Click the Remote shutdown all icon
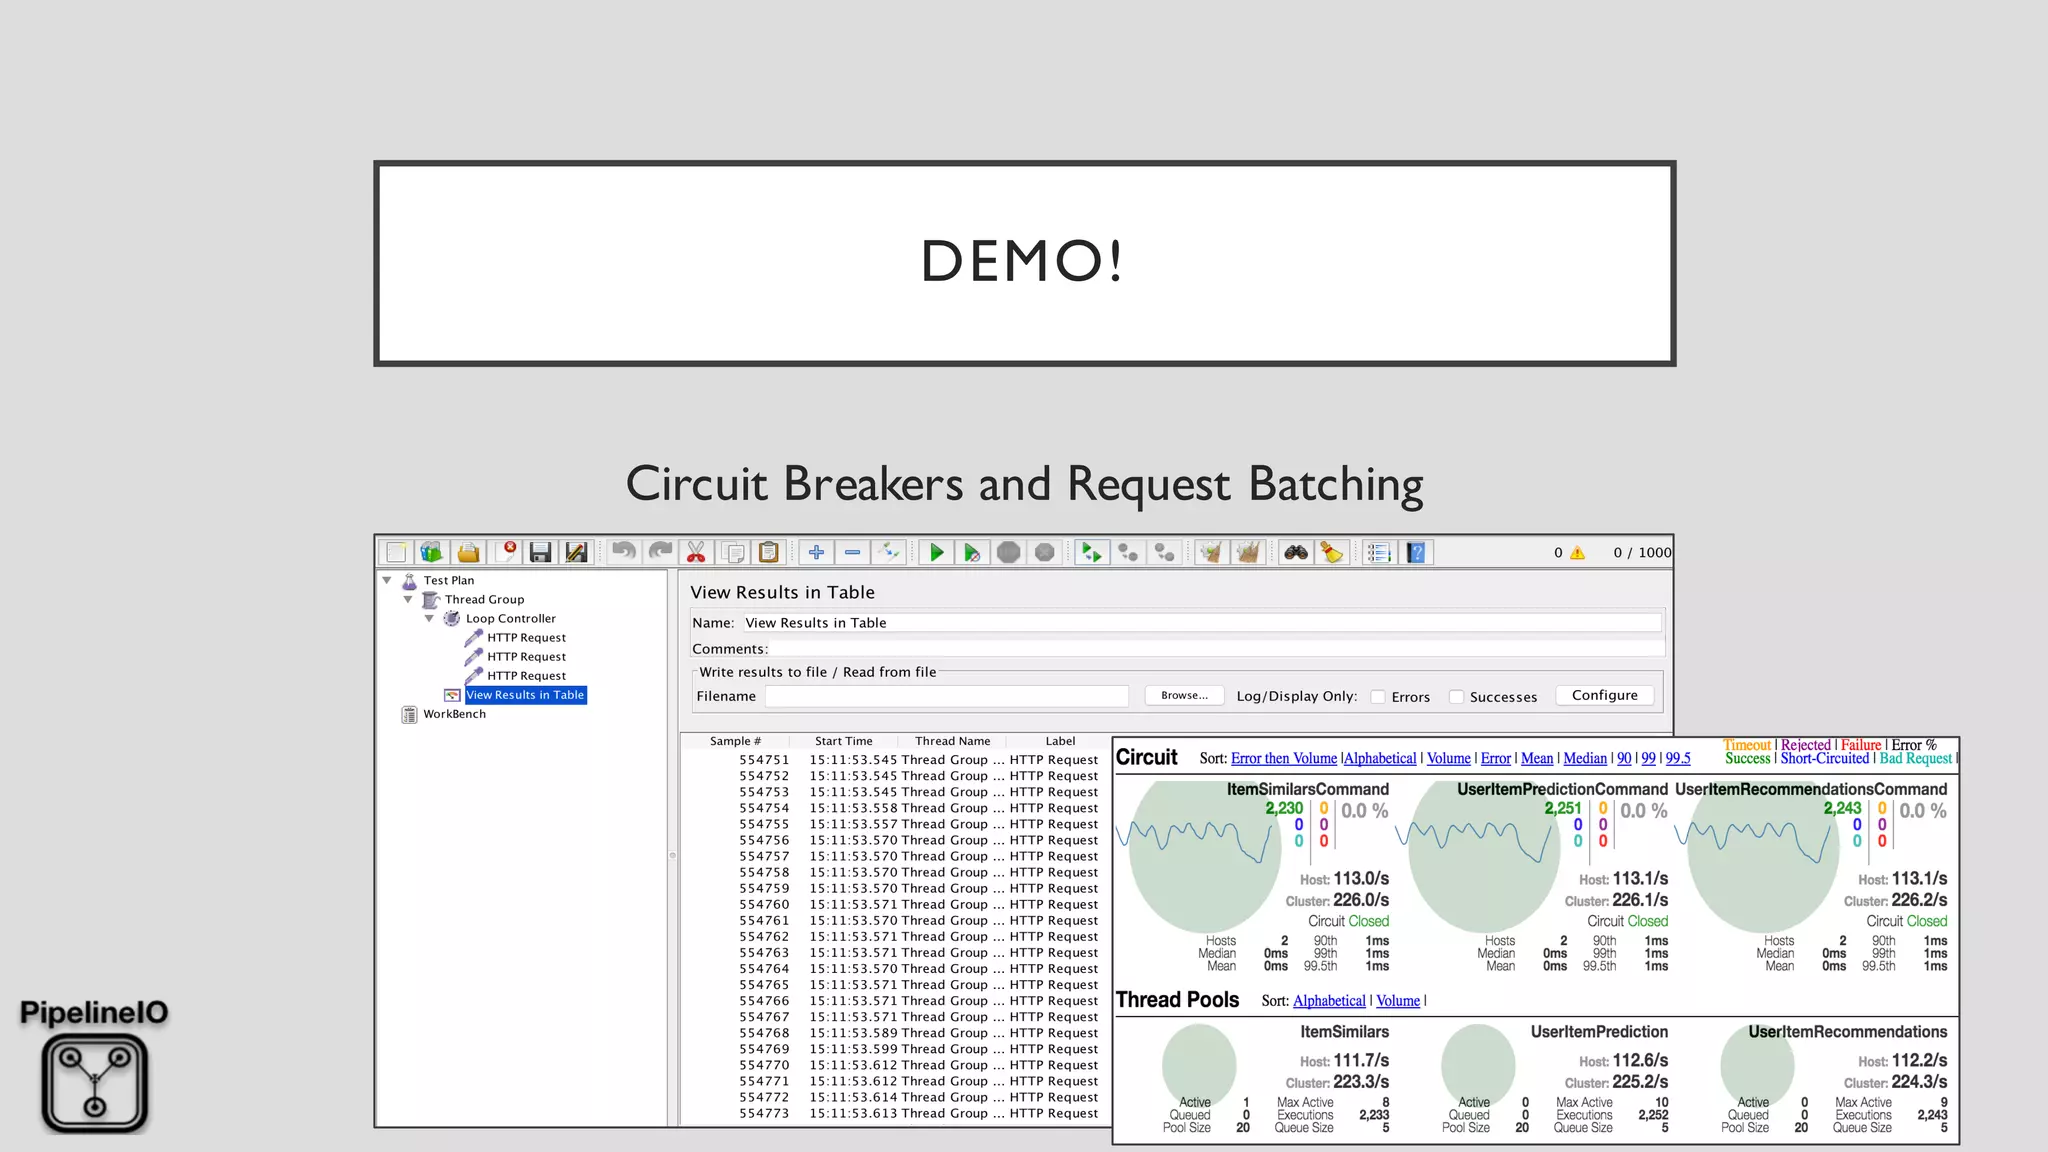2048x1152 pixels. [1164, 552]
